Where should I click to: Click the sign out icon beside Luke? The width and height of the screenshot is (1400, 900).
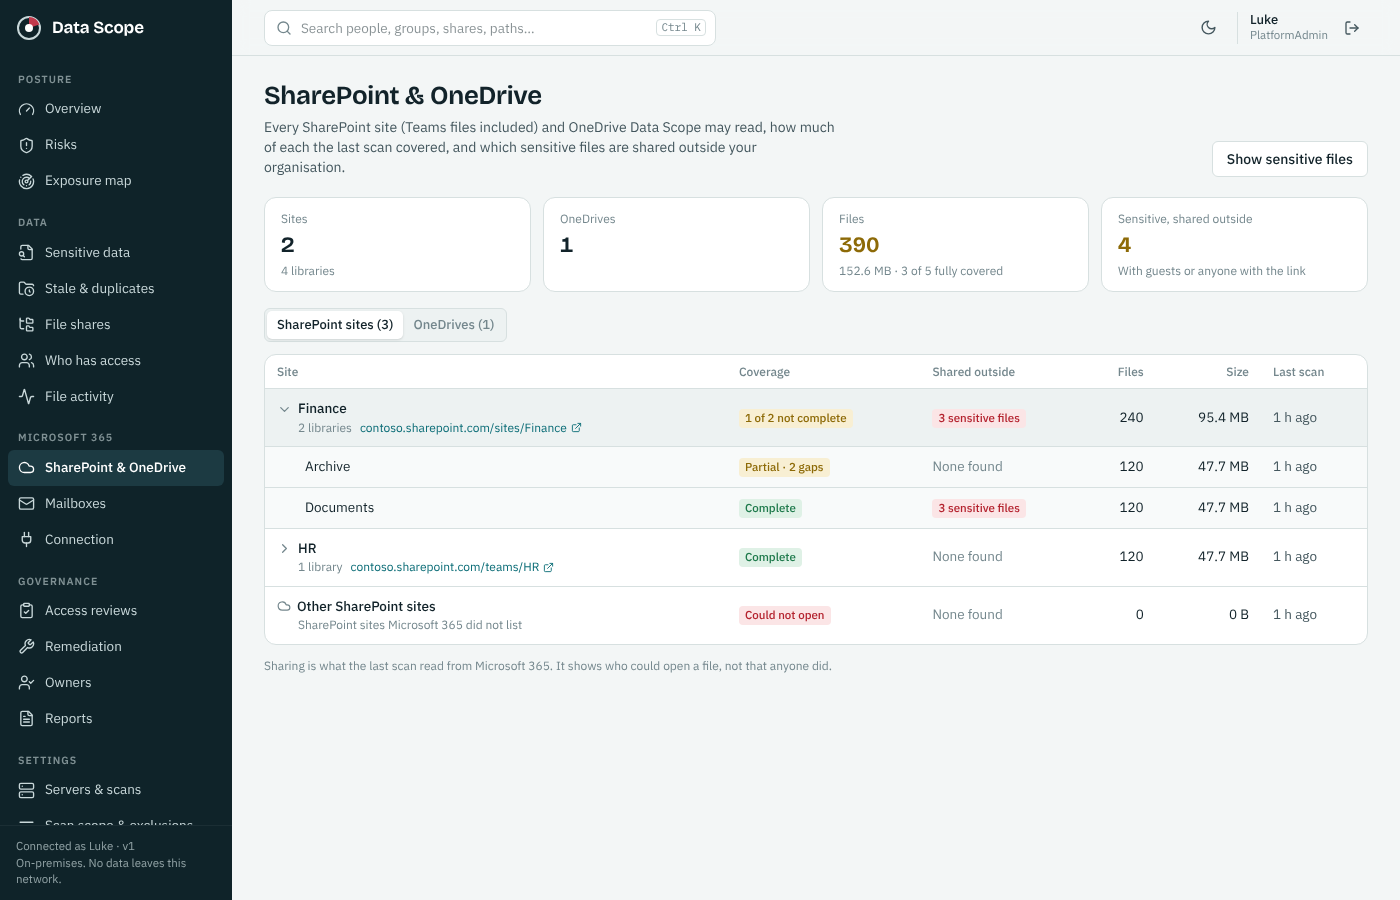pyautogui.click(x=1352, y=28)
